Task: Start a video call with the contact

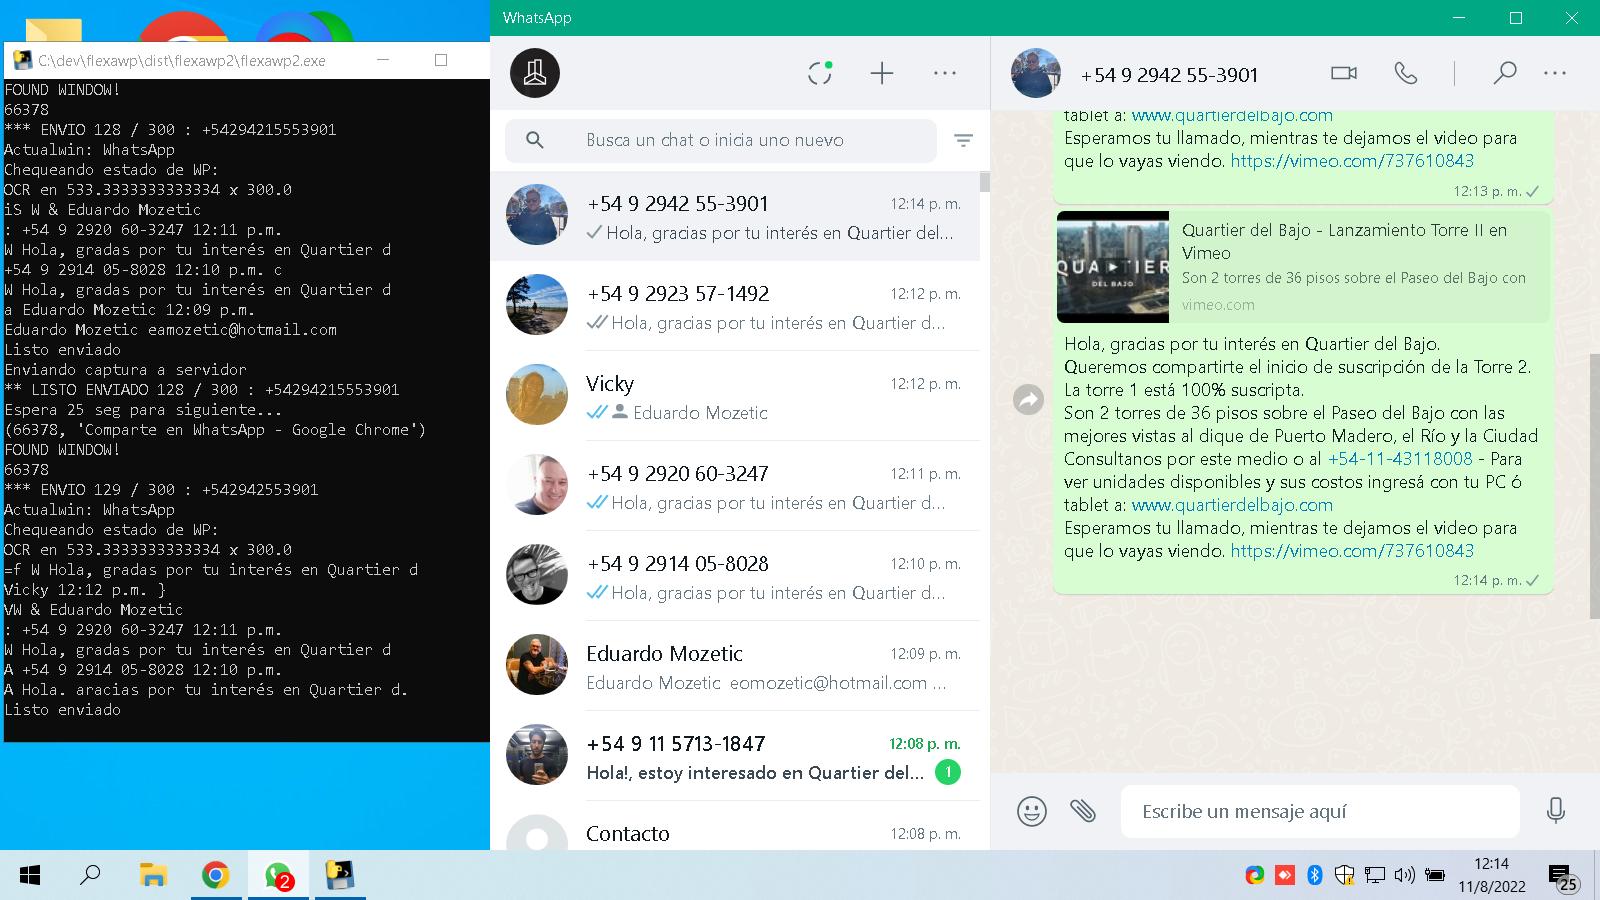Action: click(1344, 73)
